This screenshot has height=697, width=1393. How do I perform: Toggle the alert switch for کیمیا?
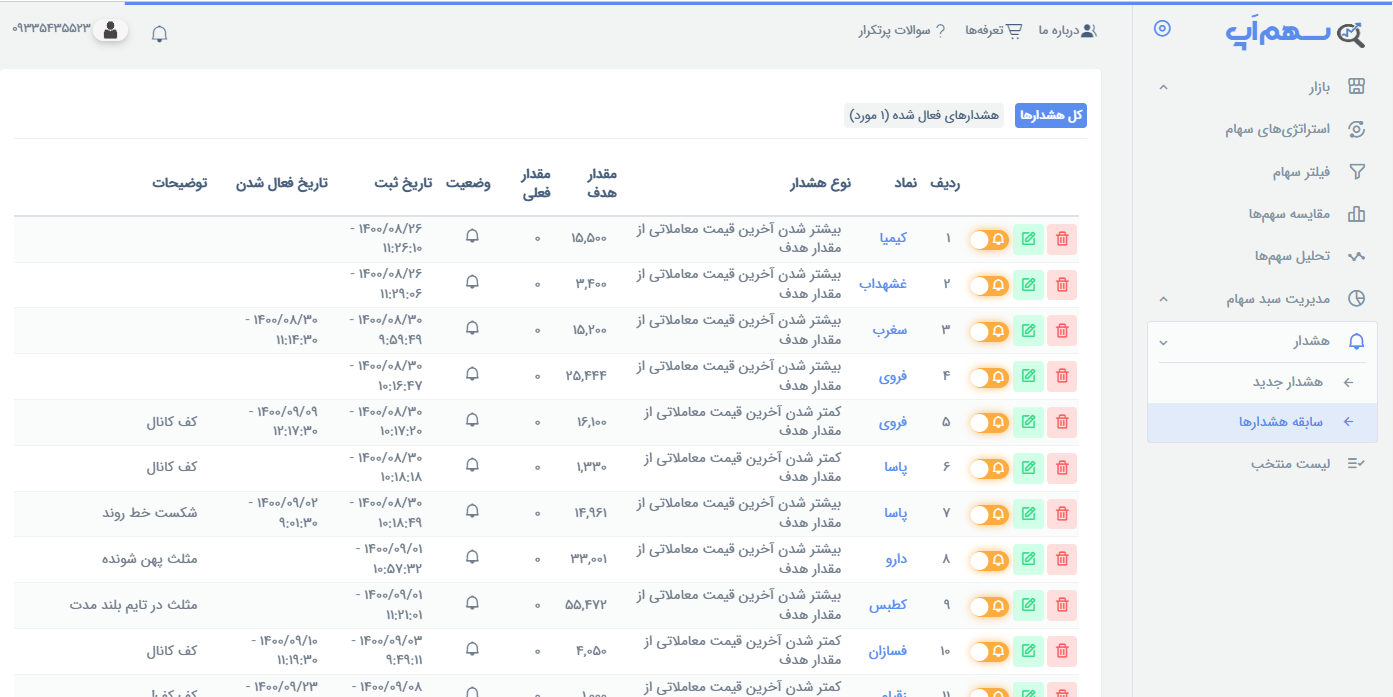pos(988,239)
